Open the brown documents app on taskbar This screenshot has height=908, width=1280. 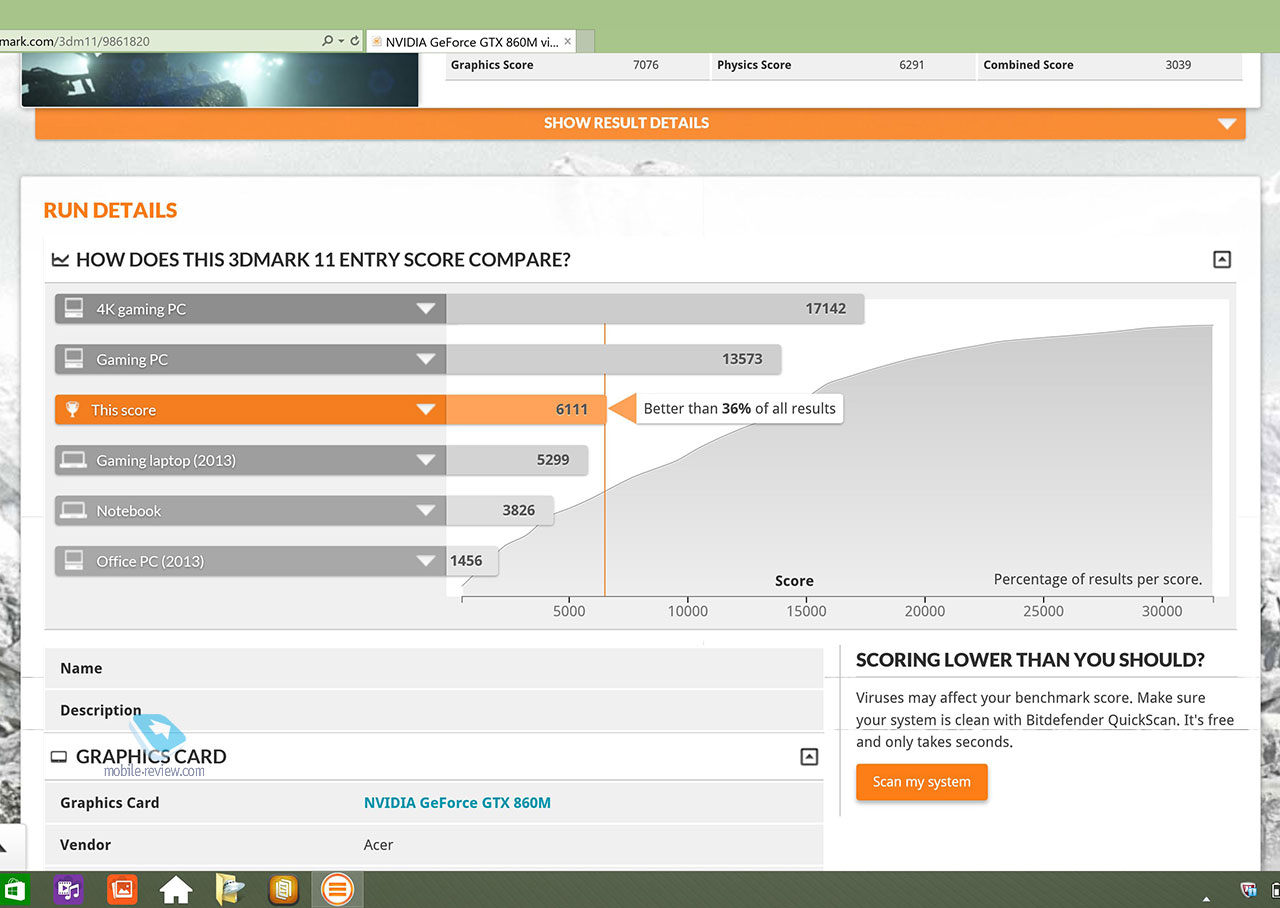tap(285, 888)
